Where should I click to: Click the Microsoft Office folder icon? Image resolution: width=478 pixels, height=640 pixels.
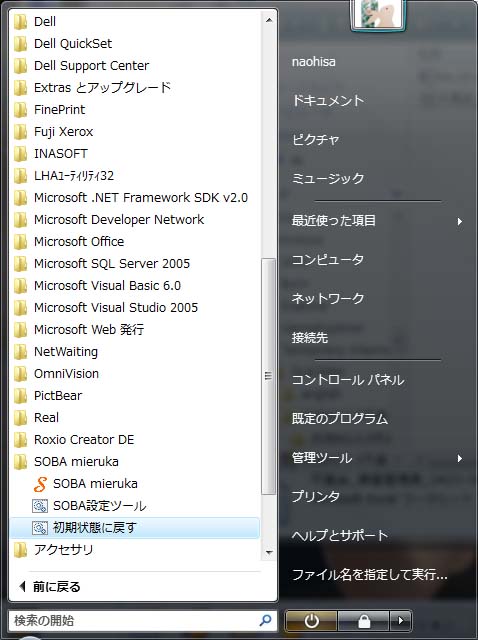(x=20, y=242)
